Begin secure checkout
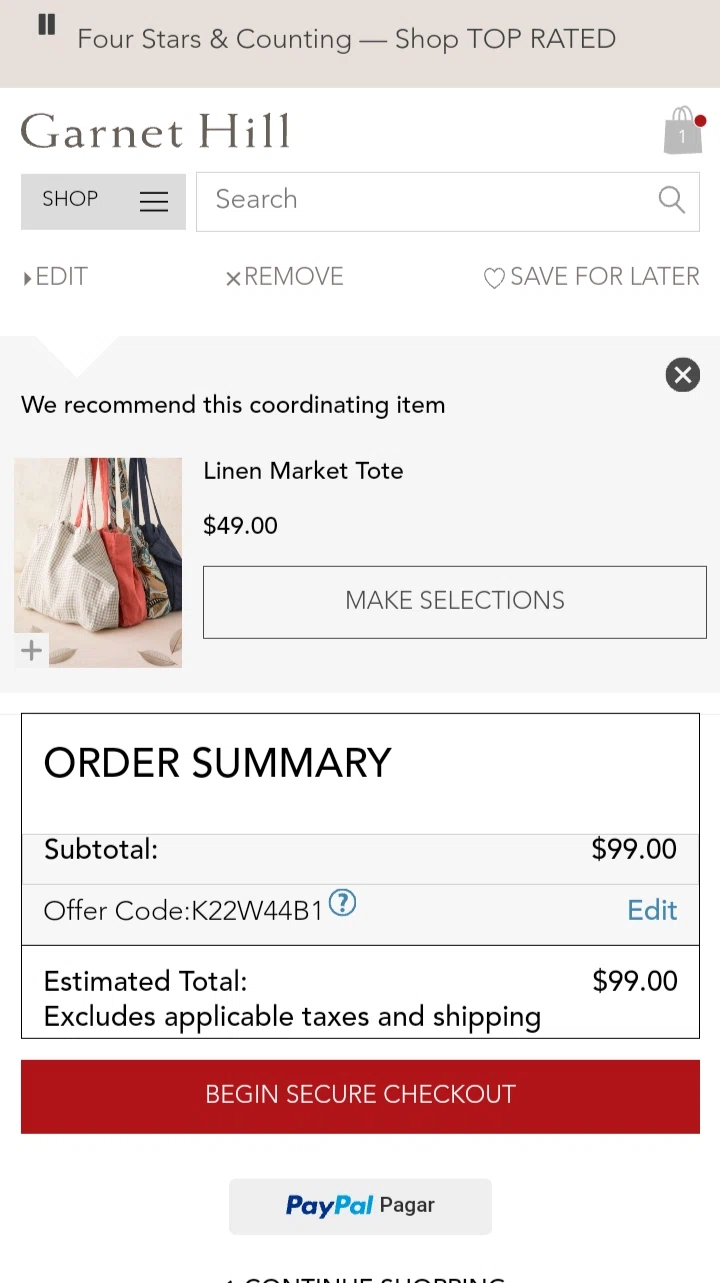Viewport: 720px width, 1283px height. 360,1095
